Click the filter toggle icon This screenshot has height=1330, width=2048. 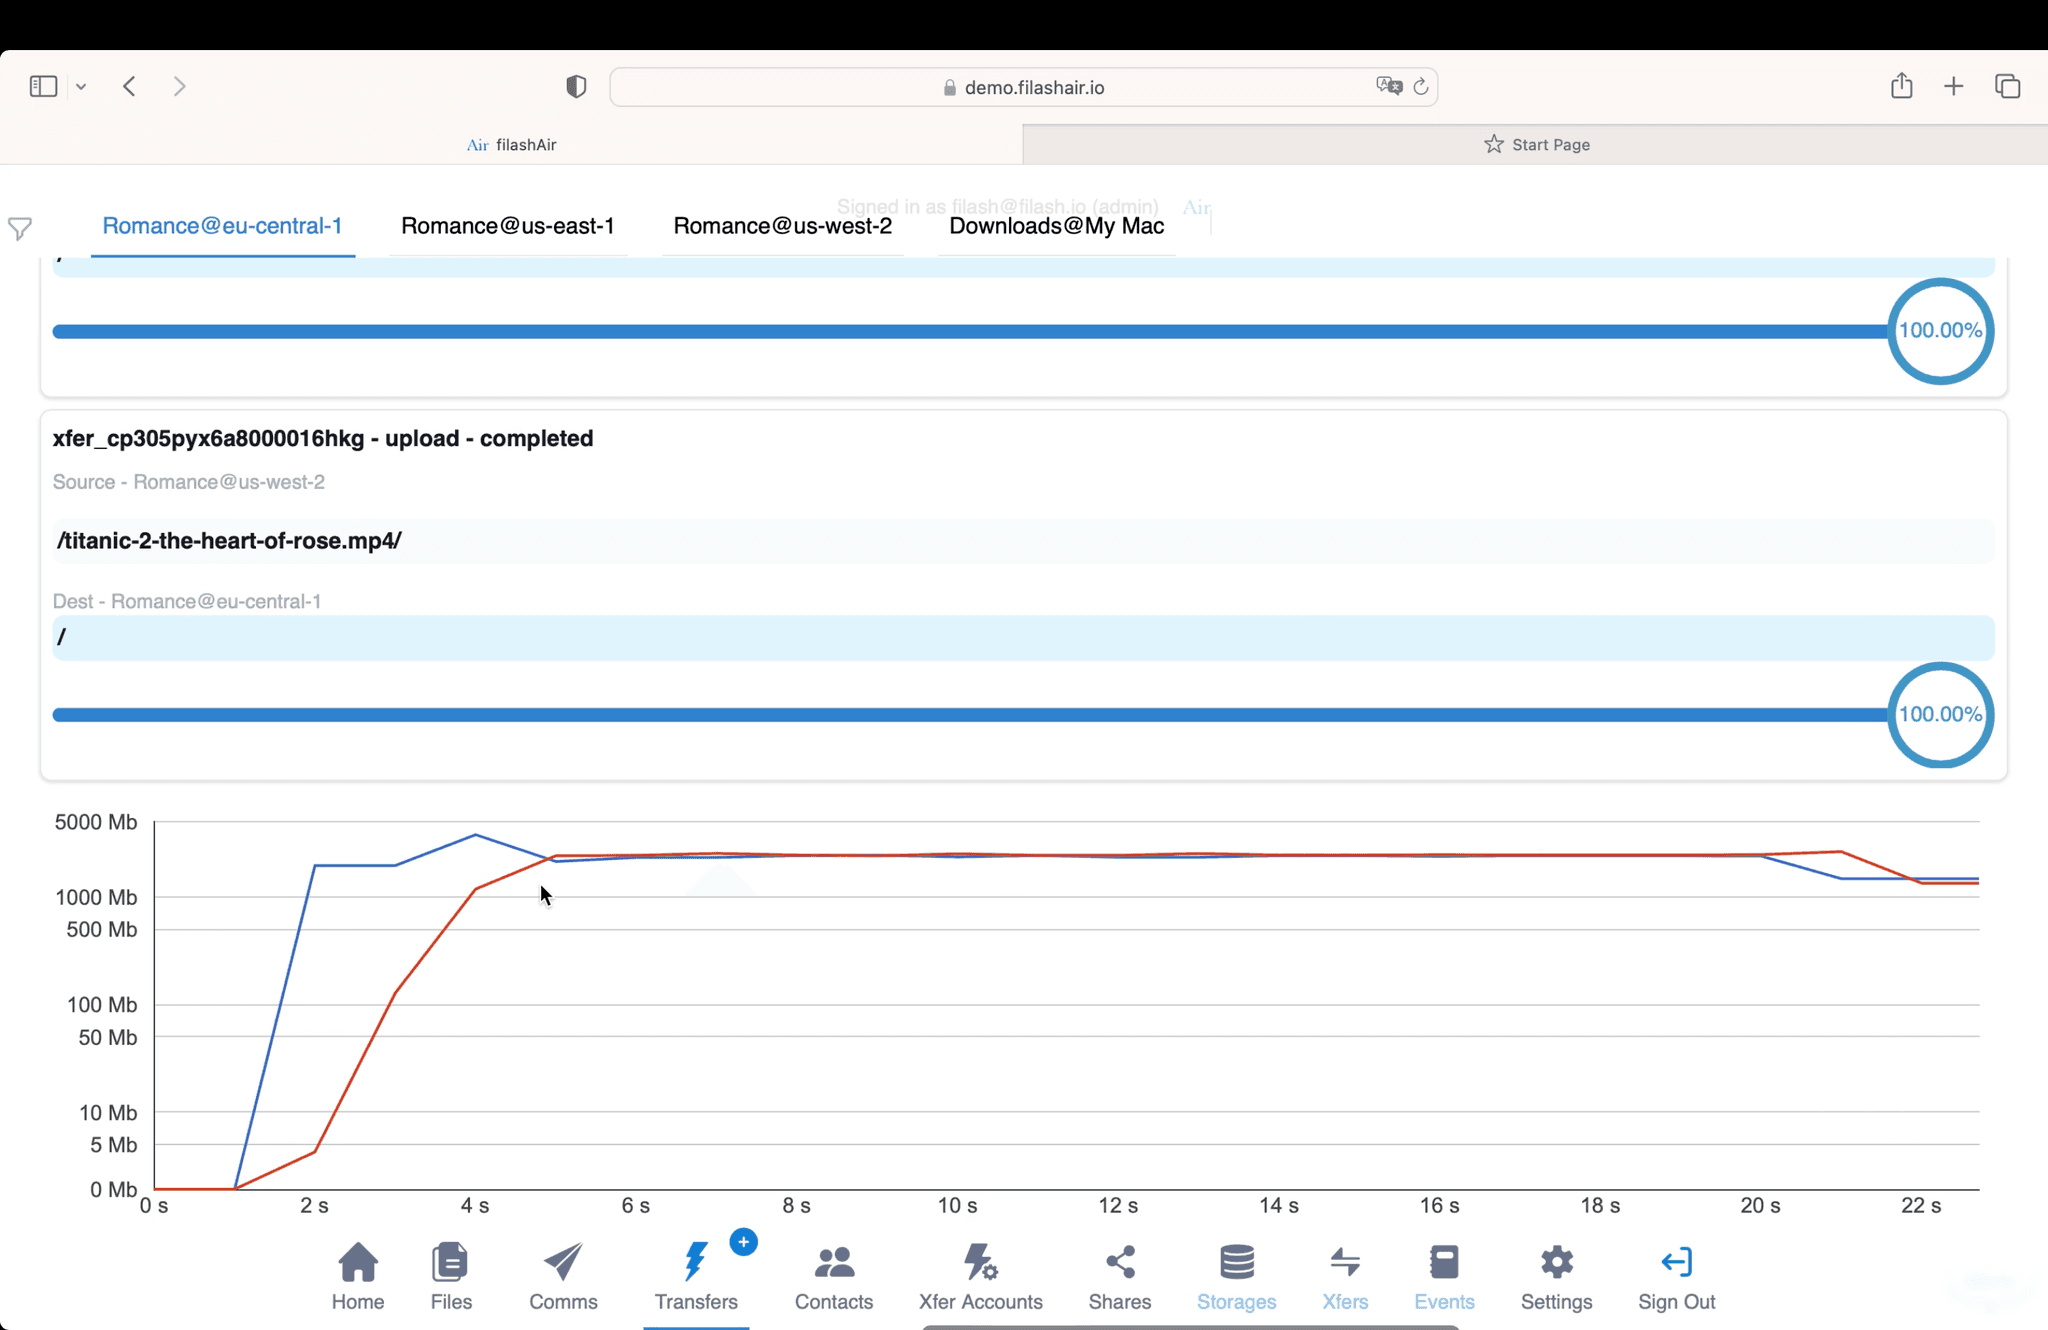click(x=21, y=227)
